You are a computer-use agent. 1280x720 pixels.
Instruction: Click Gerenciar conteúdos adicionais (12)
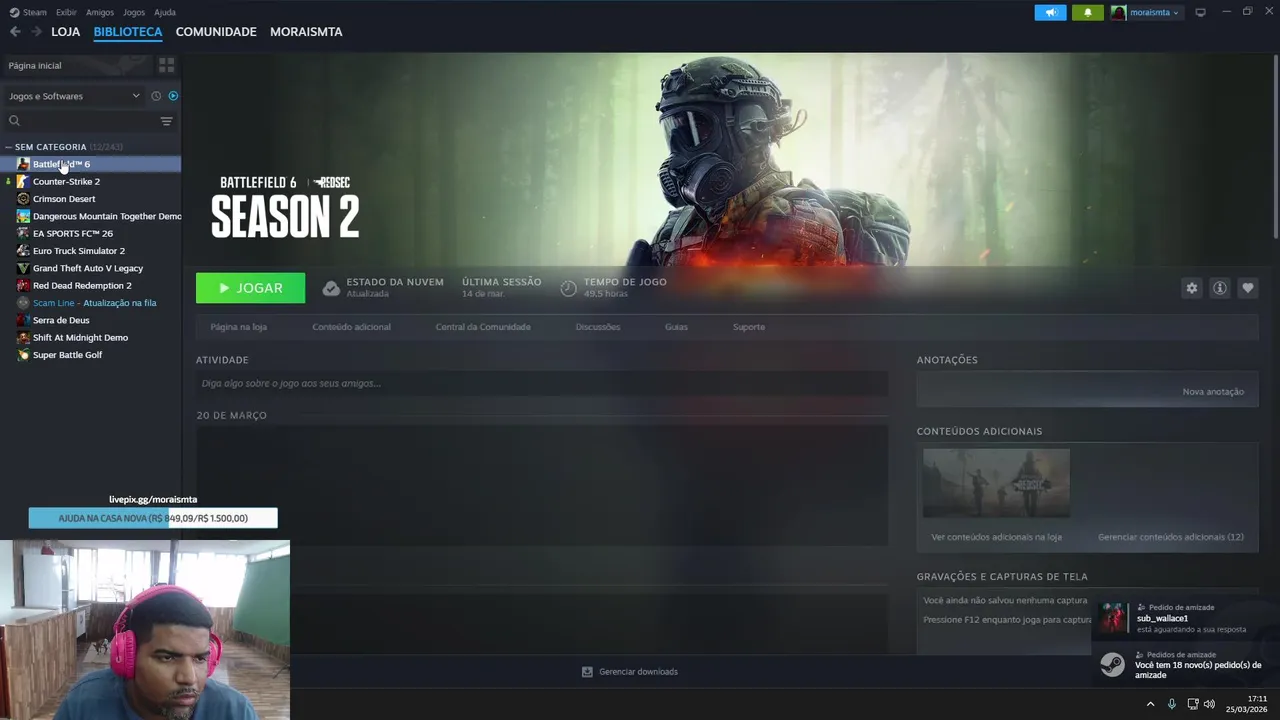pyautogui.click(x=1171, y=537)
